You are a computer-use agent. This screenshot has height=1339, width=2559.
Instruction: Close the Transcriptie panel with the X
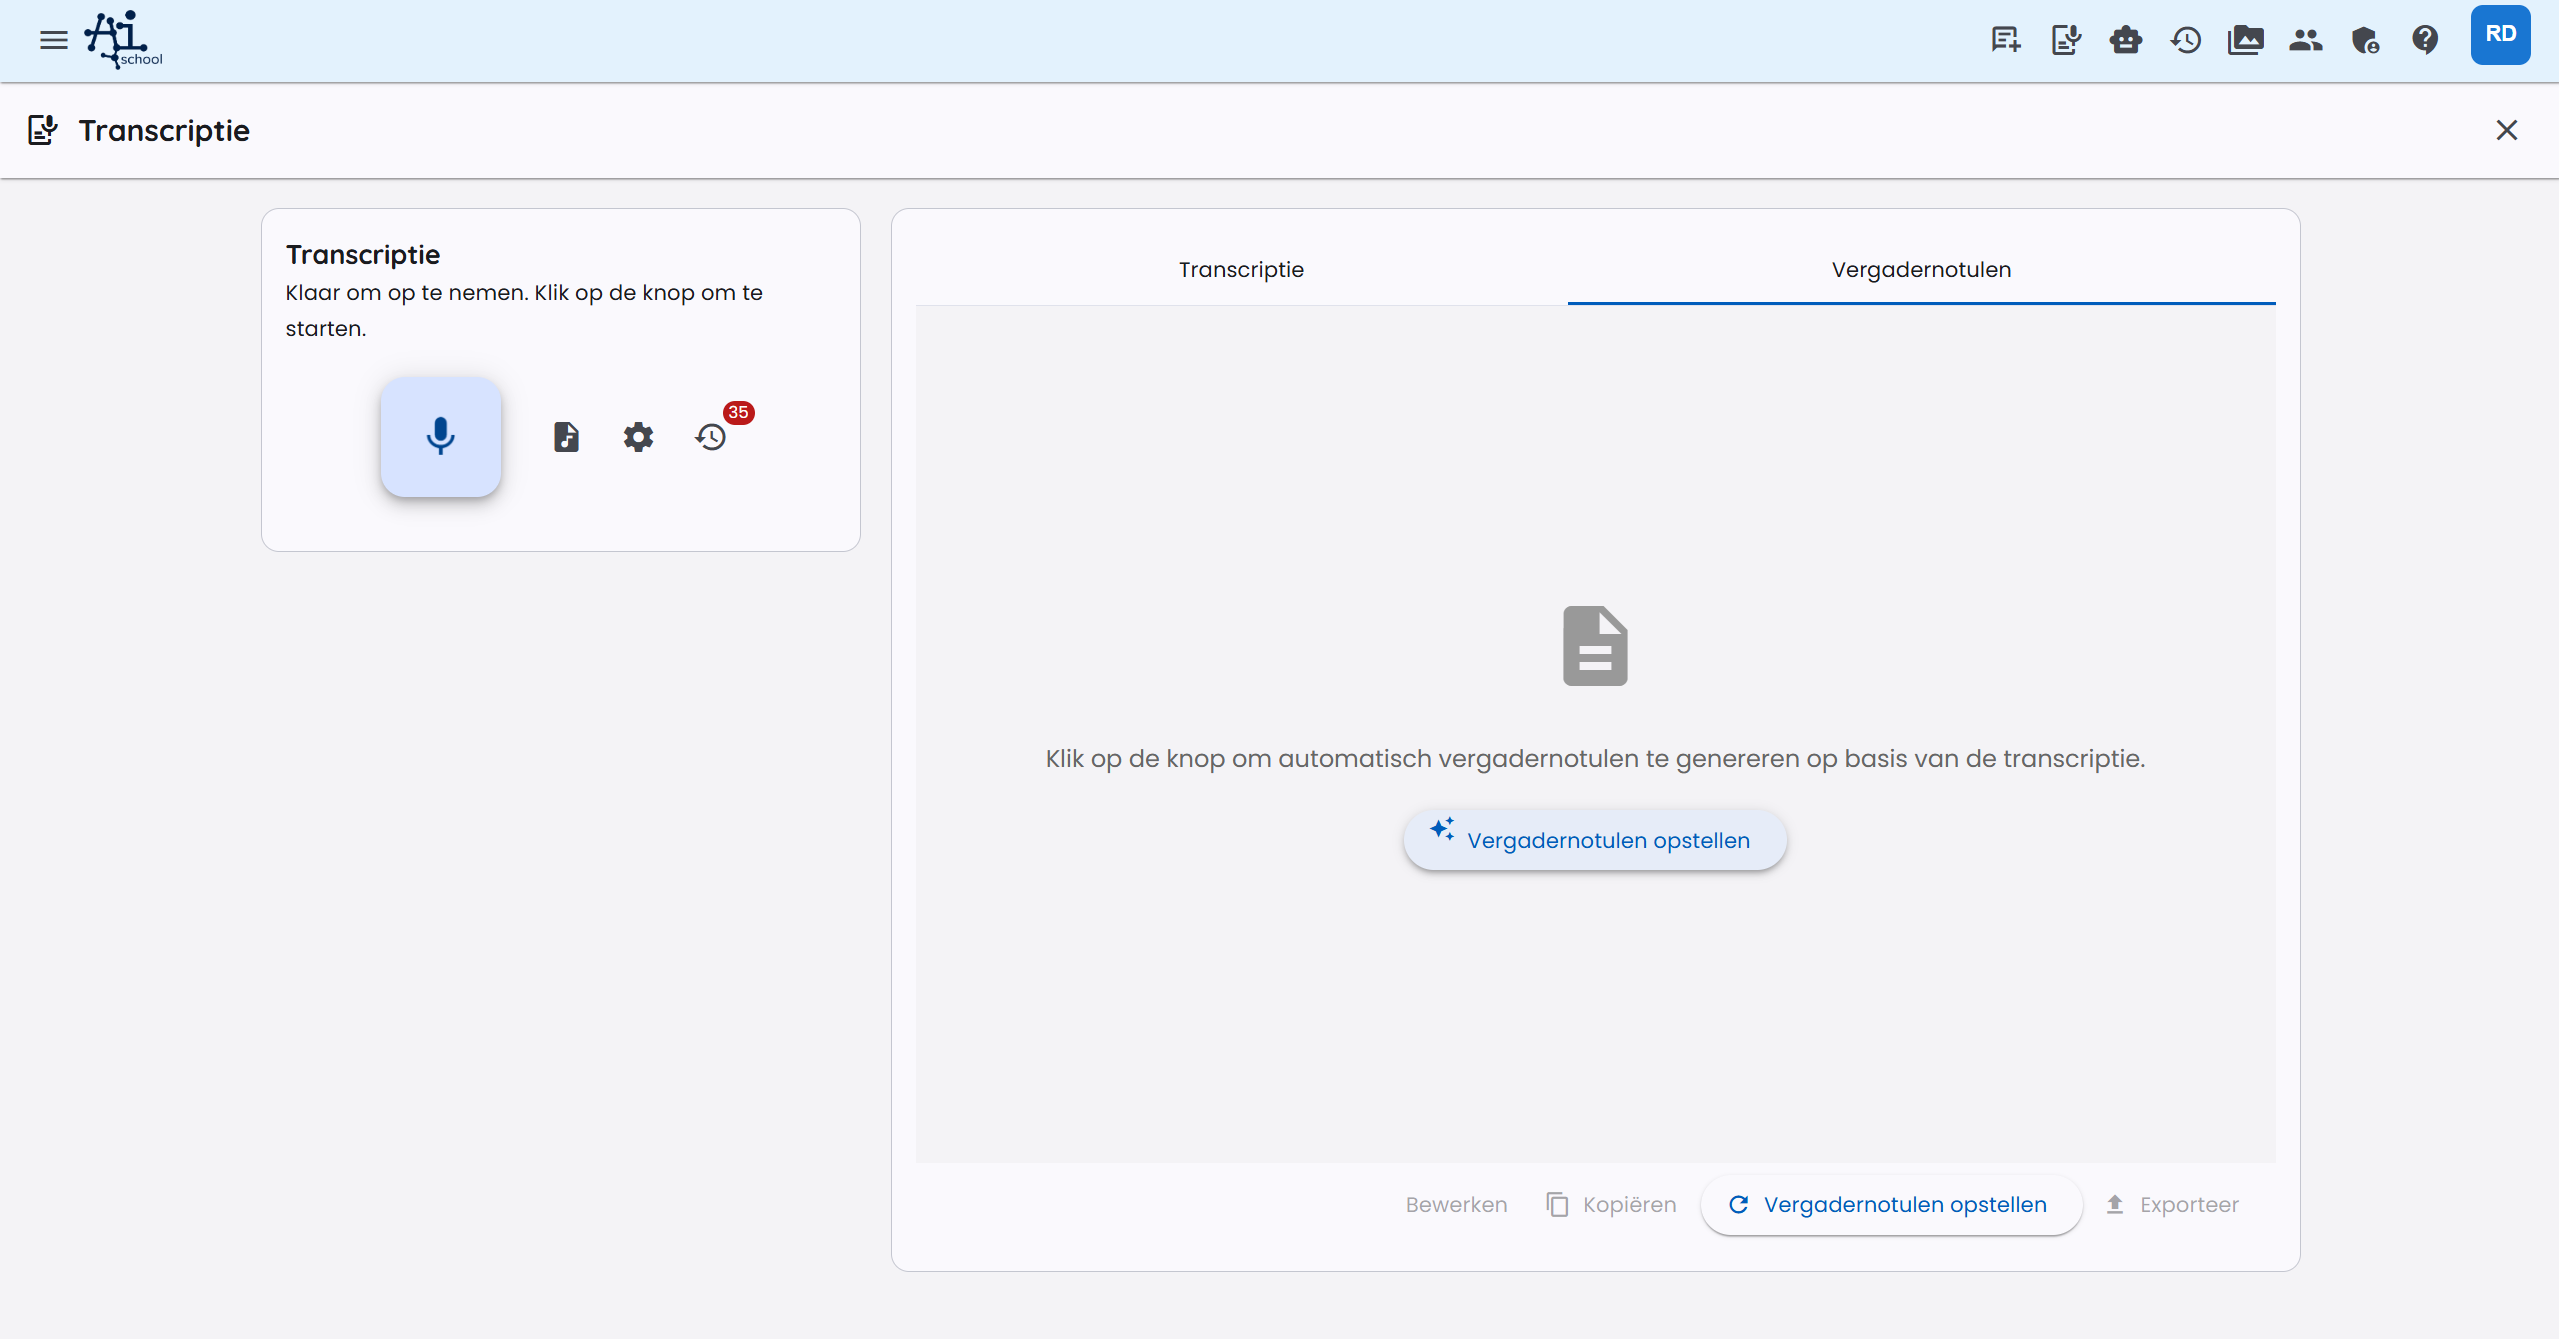2506,130
